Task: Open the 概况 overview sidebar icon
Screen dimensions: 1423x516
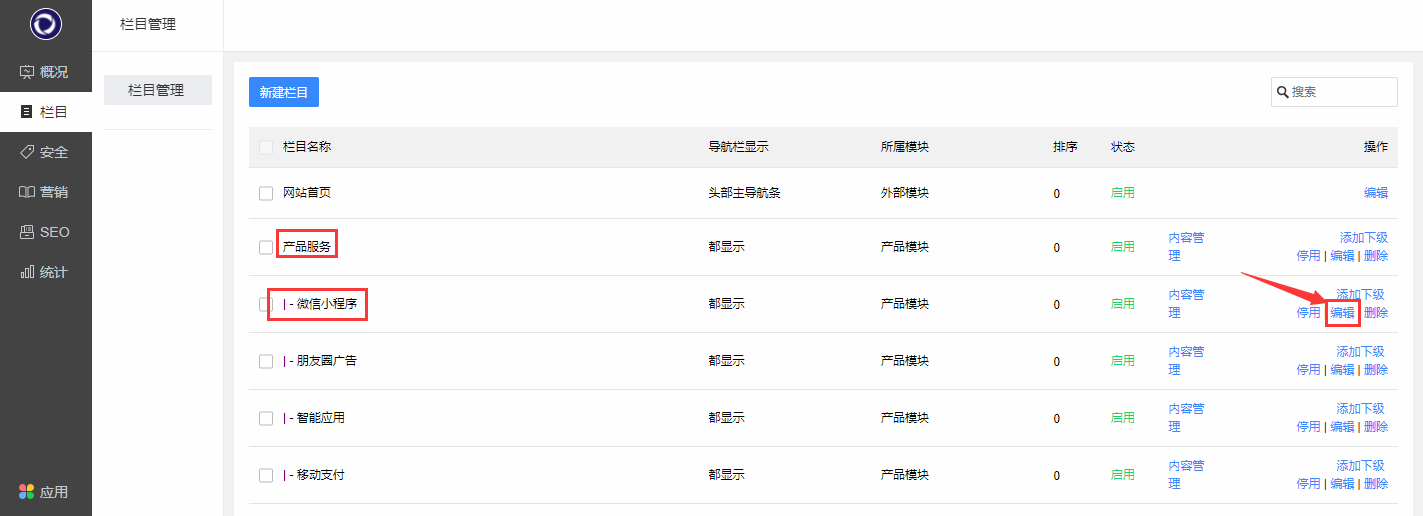Action: tap(27, 72)
